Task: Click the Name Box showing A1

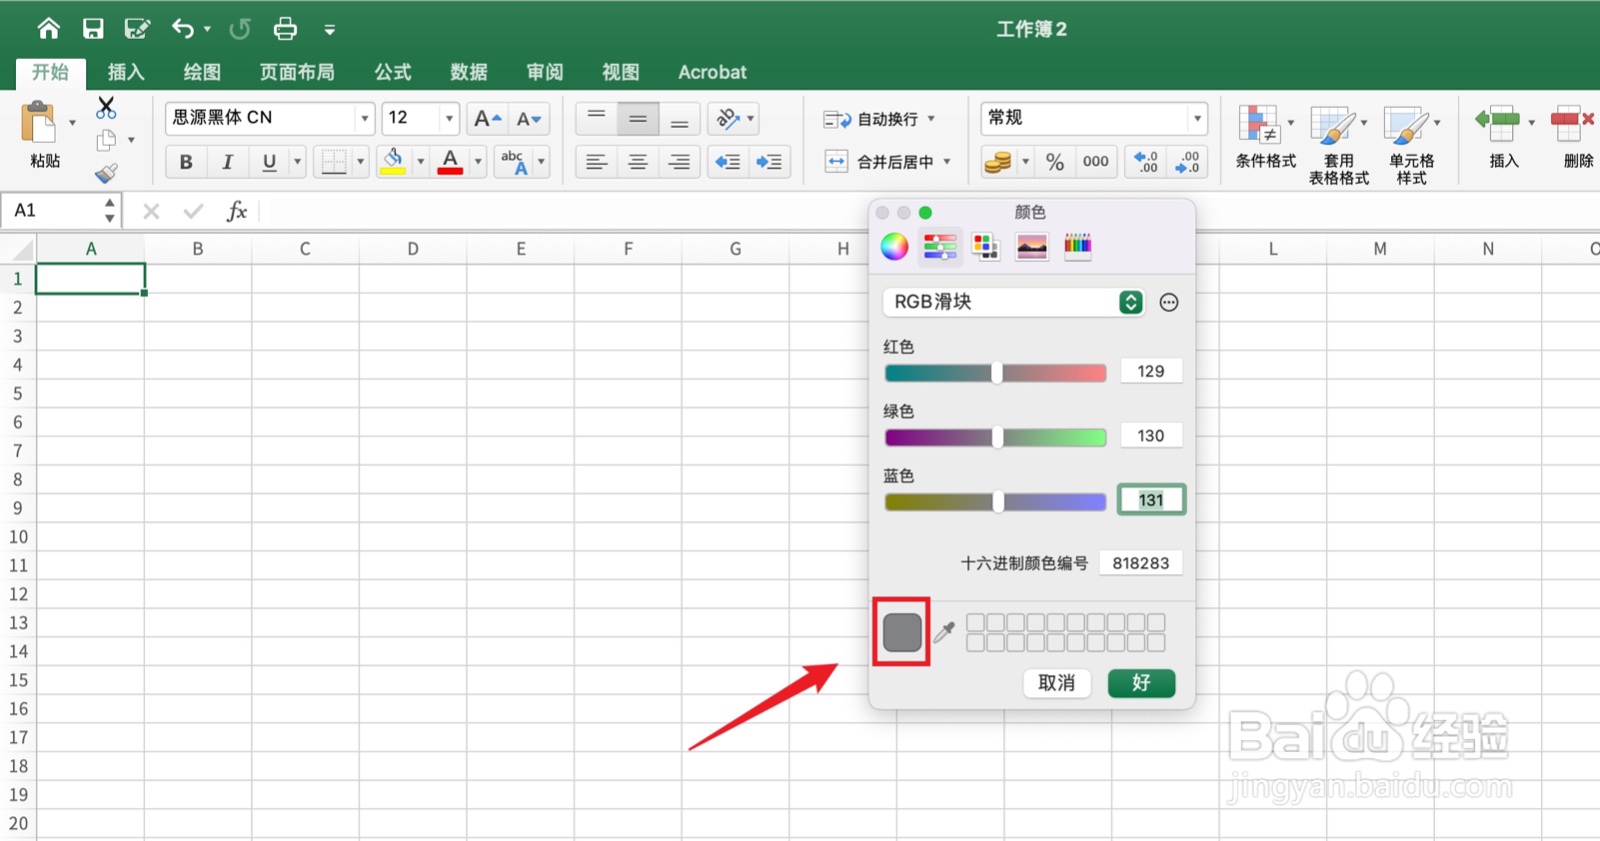Action: click(x=52, y=211)
